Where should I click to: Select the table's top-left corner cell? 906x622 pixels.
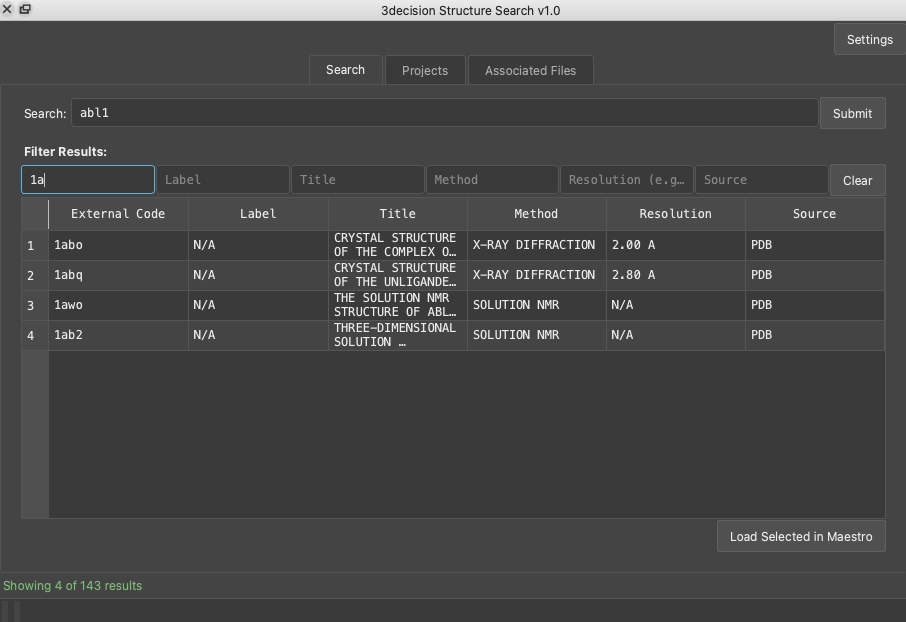35,214
